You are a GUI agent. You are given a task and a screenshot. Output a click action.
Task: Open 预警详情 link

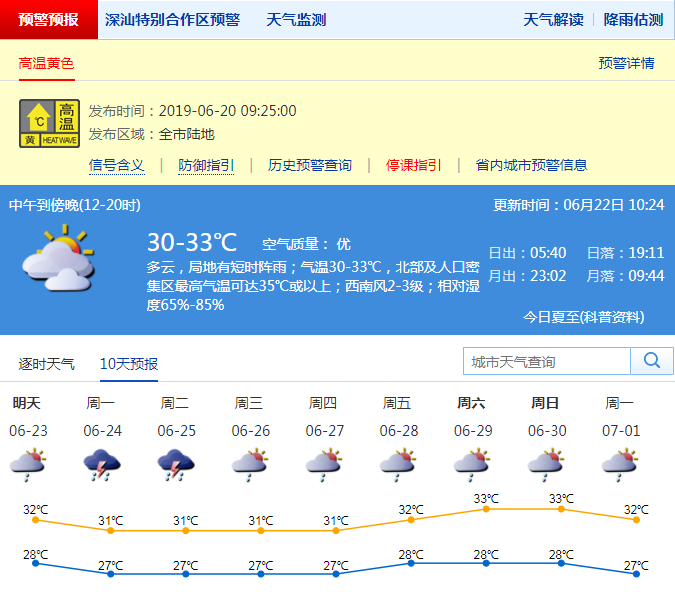(x=626, y=63)
